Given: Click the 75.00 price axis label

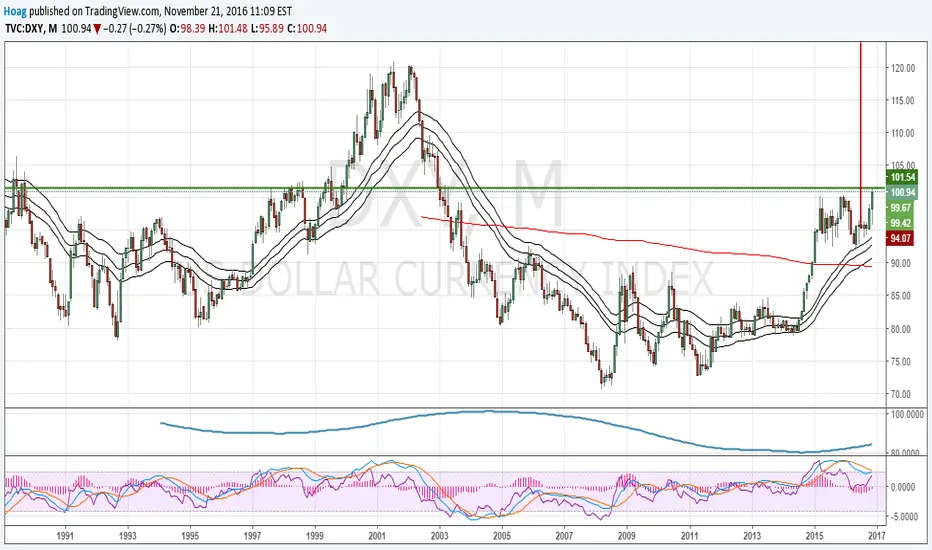Looking at the screenshot, I should (901, 362).
